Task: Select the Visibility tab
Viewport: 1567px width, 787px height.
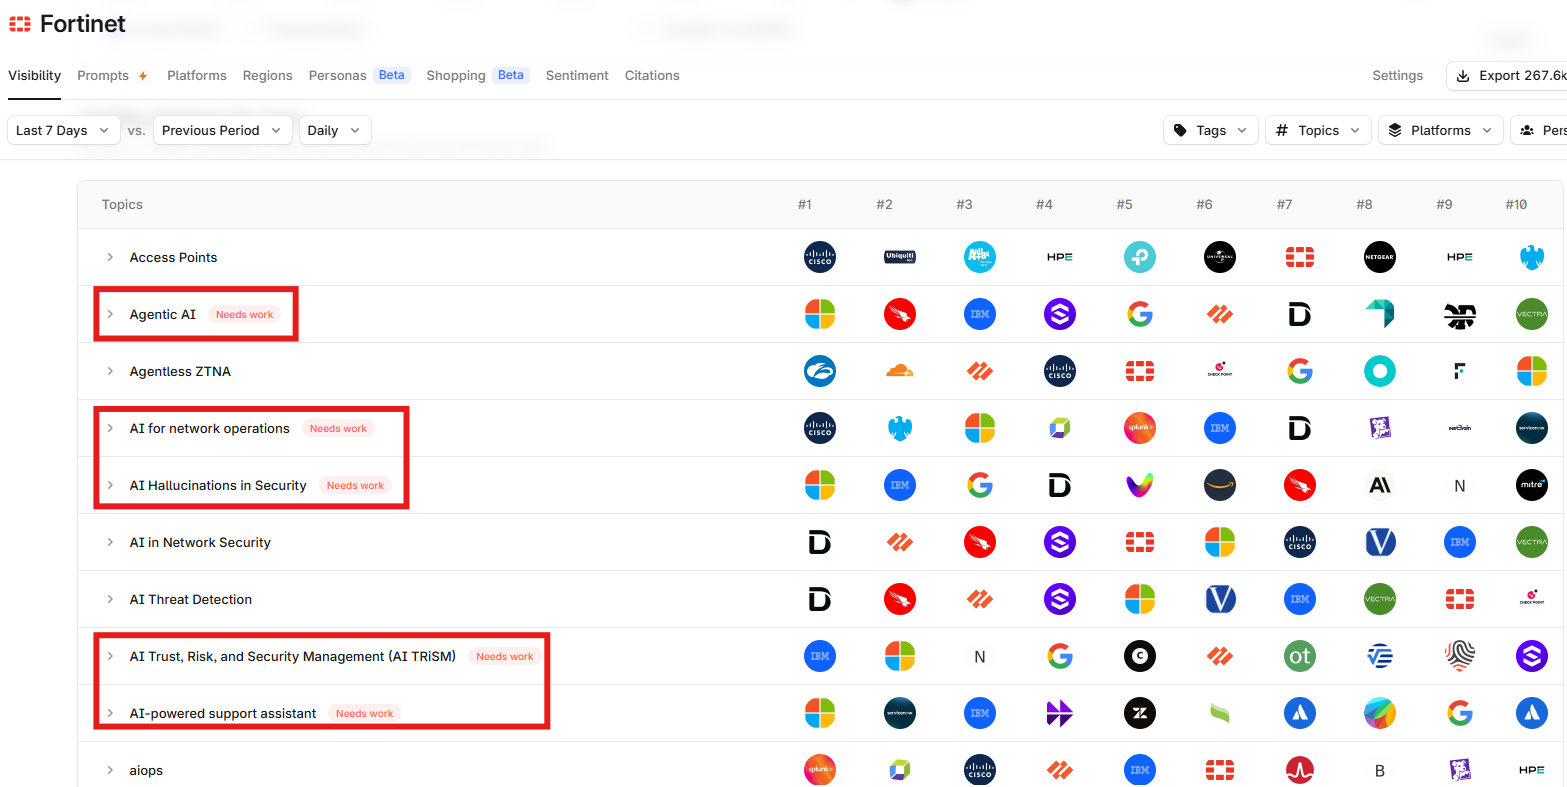Action: click(x=35, y=75)
